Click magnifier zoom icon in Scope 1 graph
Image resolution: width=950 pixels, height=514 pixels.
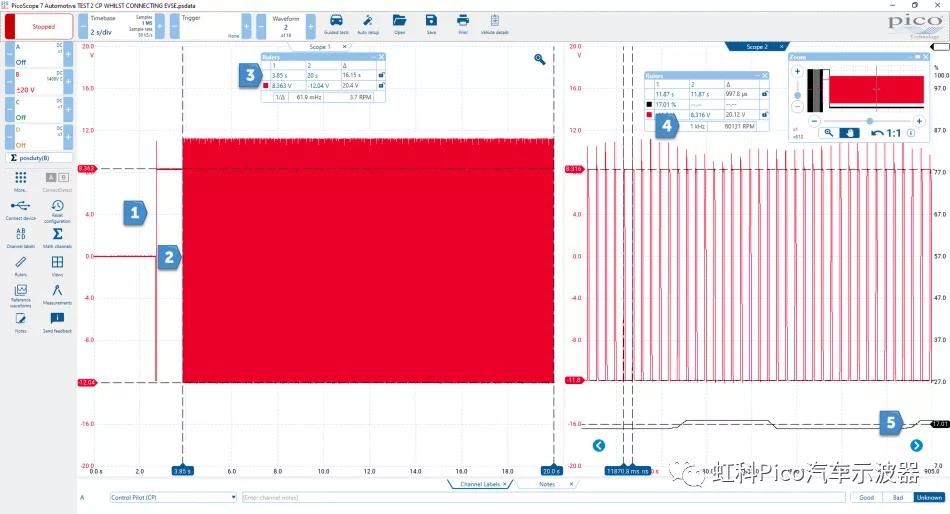pyautogui.click(x=539, y=59)
